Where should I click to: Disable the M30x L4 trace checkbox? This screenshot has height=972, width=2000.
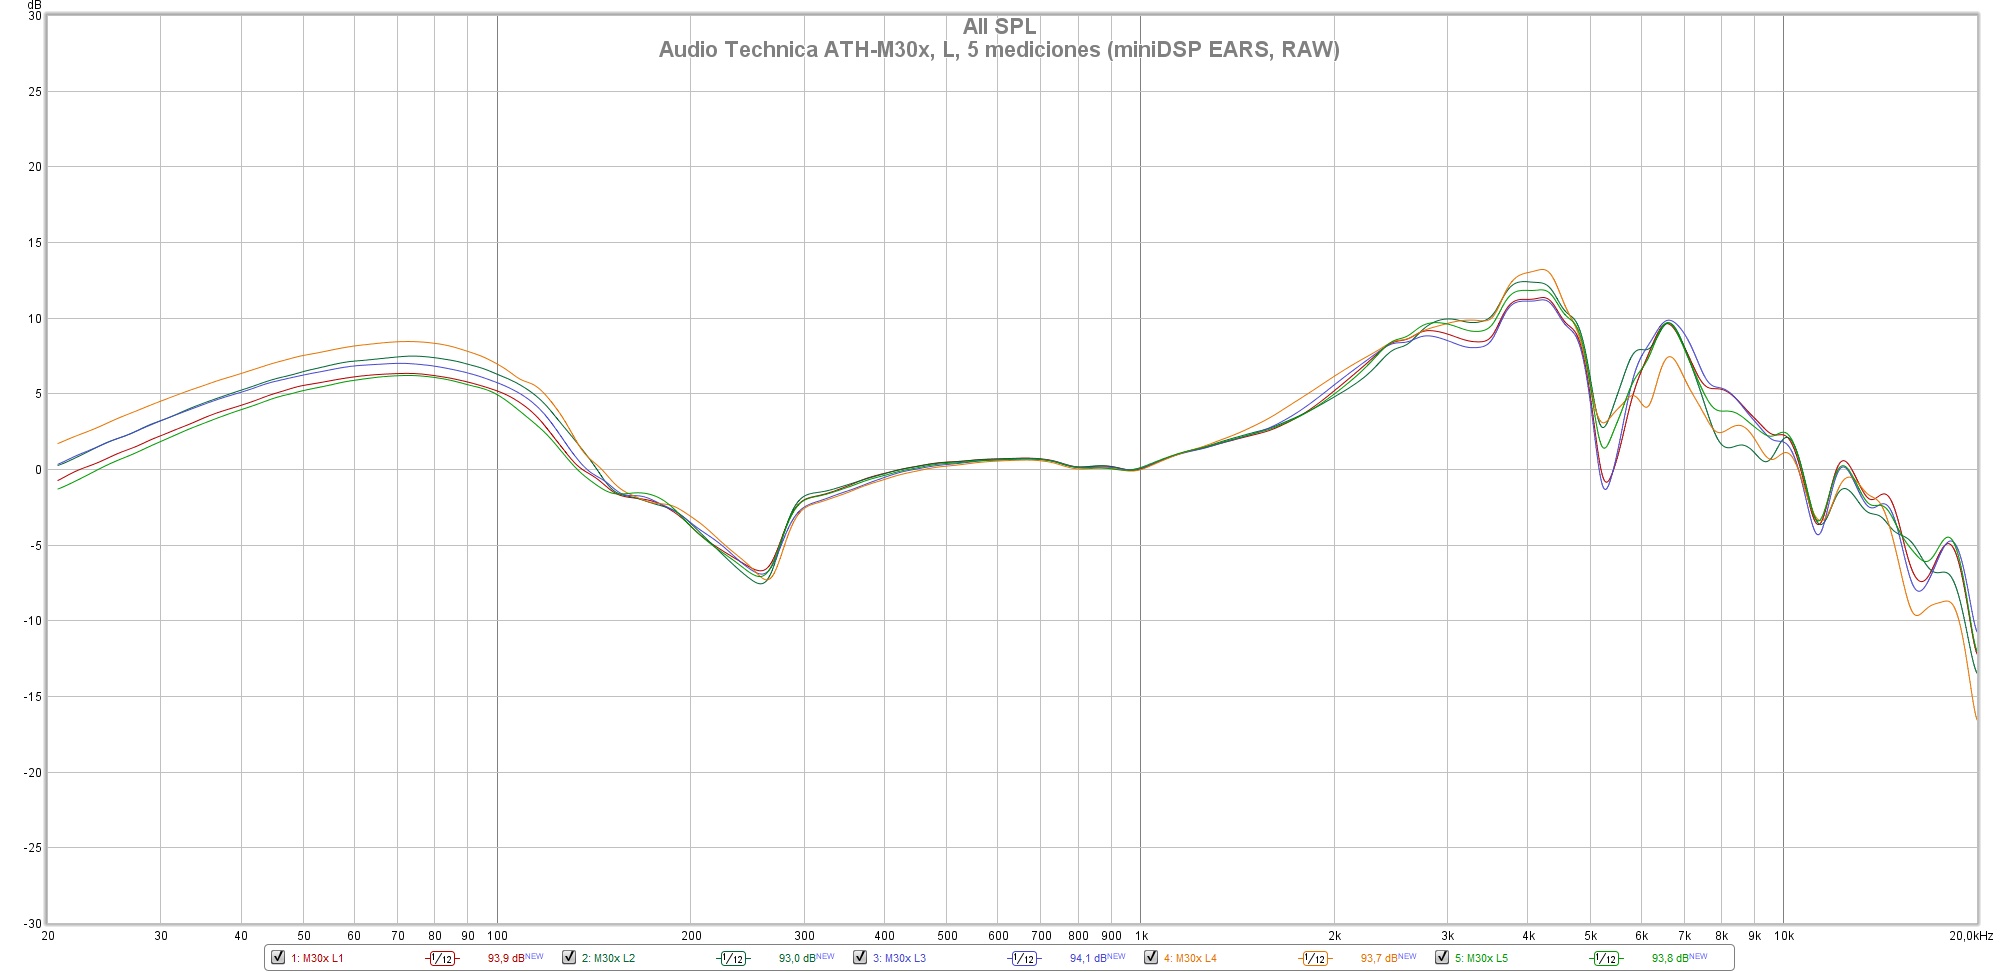click(1151, 957)
